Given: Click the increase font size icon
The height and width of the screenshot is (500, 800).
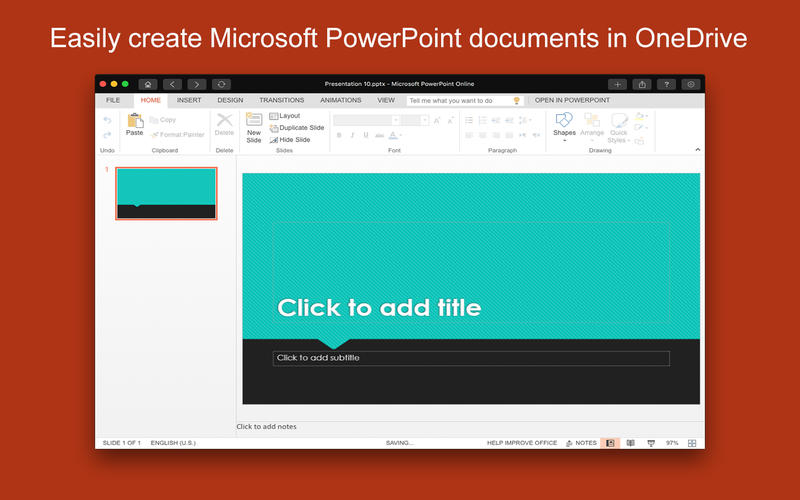Looking at the screenshot, I should click(437, 120).
